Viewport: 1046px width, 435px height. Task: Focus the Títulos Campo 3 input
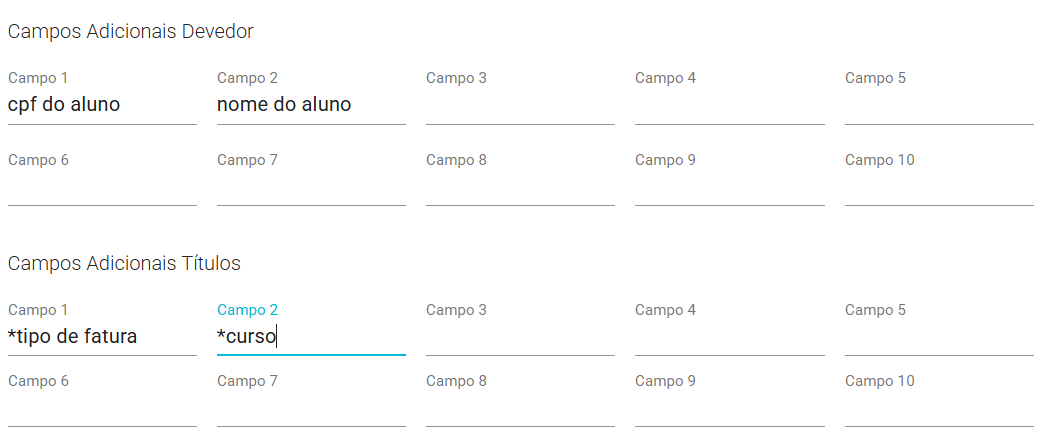point(520,336)
